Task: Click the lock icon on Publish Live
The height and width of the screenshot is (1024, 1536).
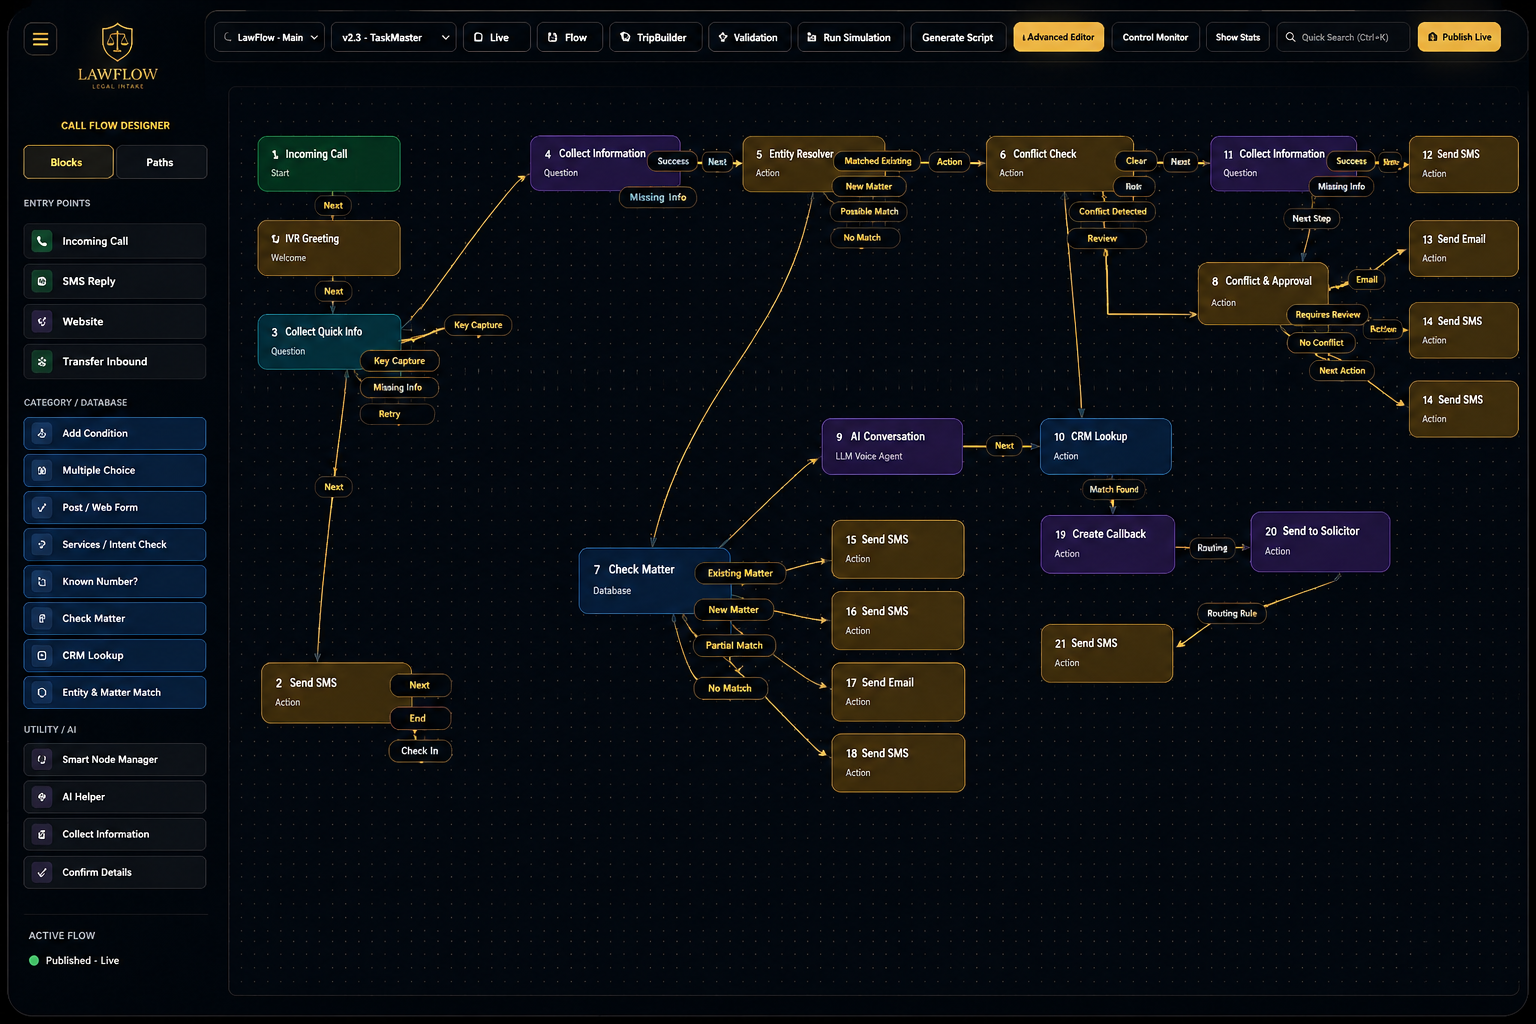Action: (1433, 37)
